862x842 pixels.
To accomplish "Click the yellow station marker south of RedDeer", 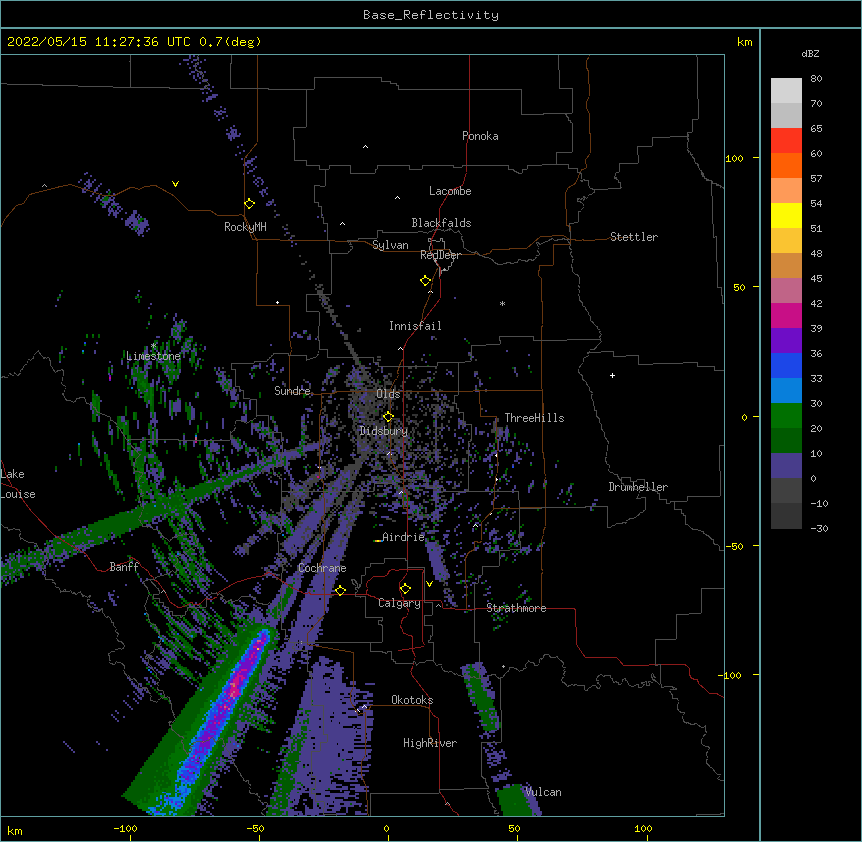I will 426,281.
